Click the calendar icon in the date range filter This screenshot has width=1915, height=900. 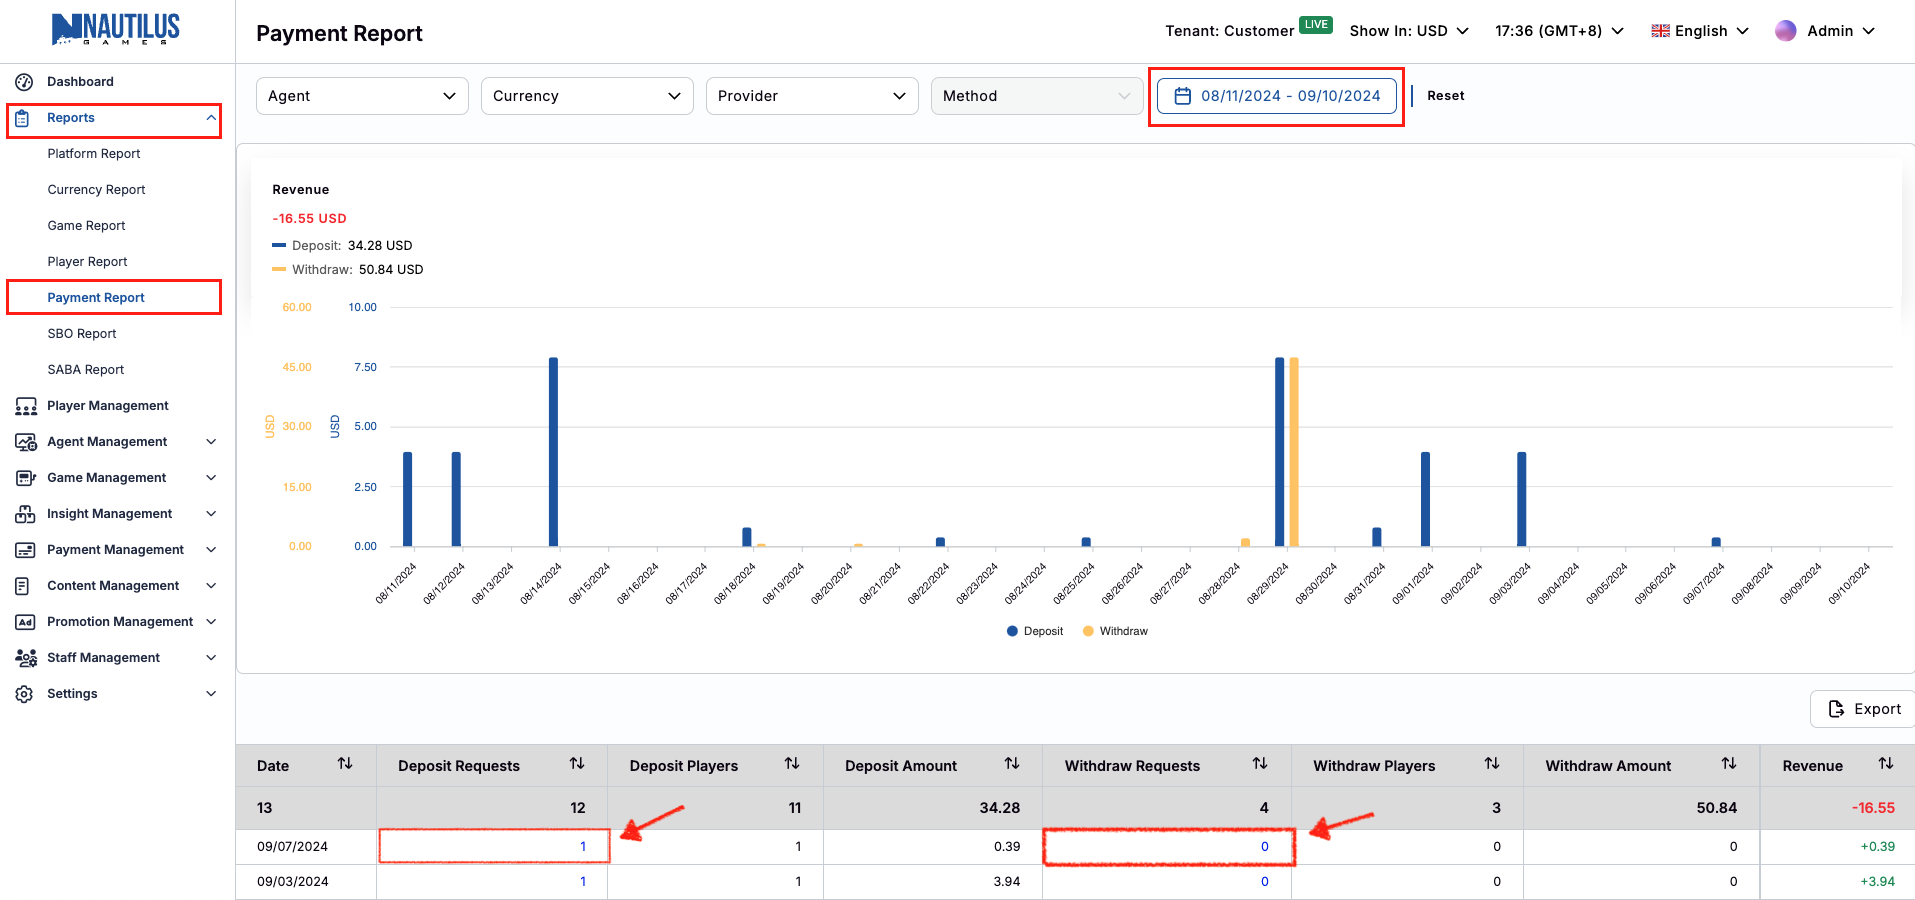(1183, 95)
